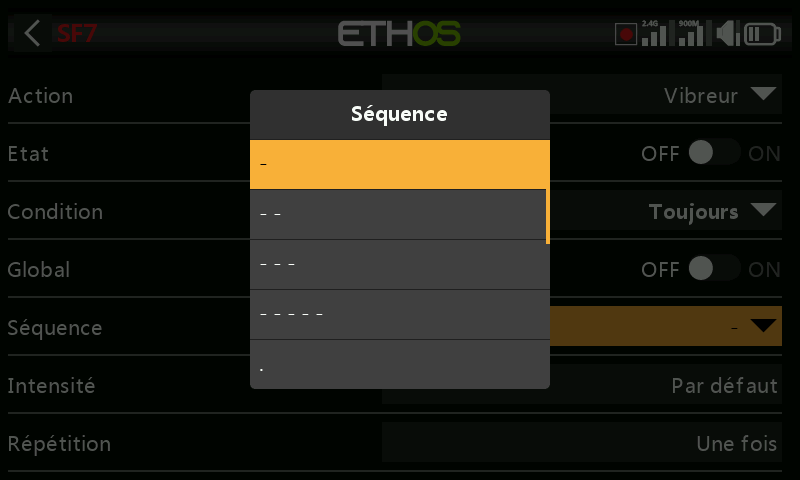Click the Répétition field showing Une fois

click(582, 442)
